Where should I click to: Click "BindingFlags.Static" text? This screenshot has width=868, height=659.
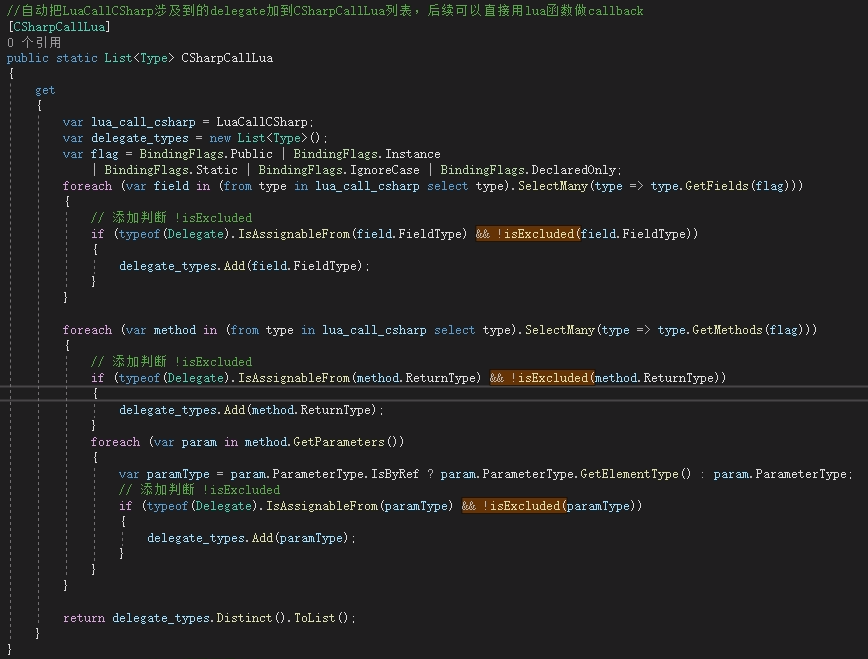[x=170, y=170]
